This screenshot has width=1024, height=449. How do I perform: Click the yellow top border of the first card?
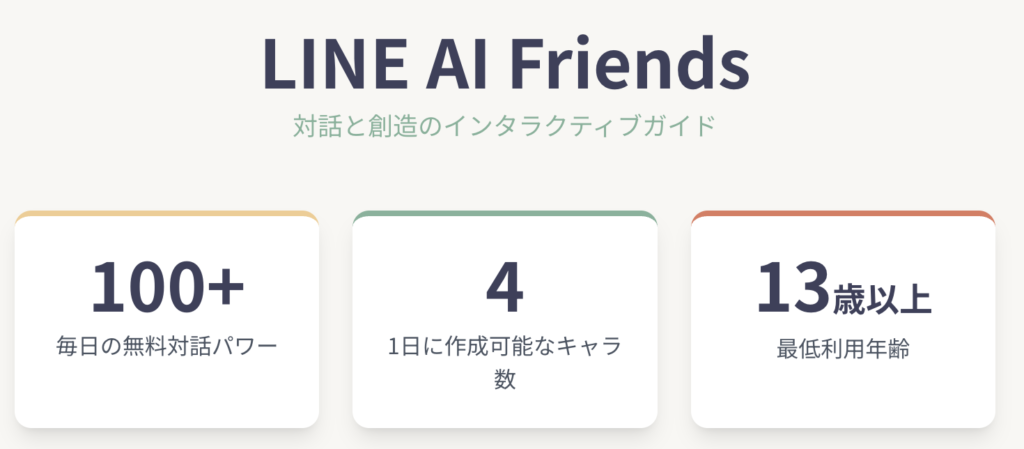167,214
